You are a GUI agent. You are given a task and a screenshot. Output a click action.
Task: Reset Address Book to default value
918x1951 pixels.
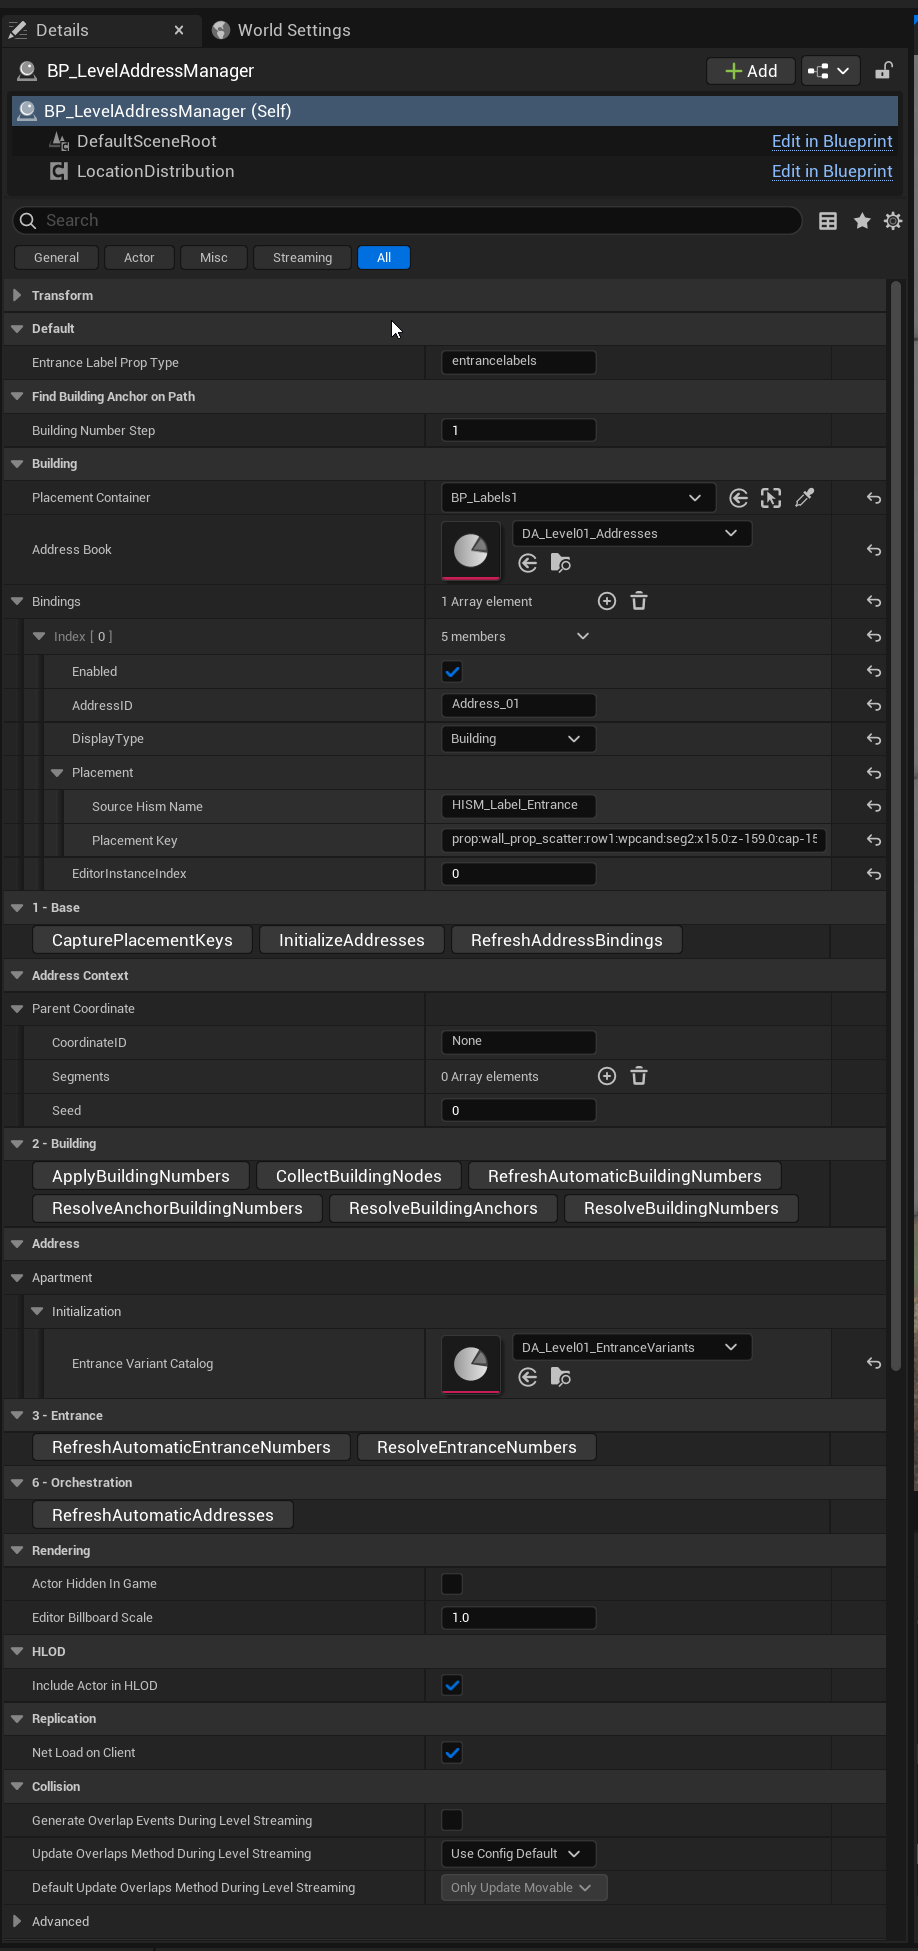(x=874, y=550)
